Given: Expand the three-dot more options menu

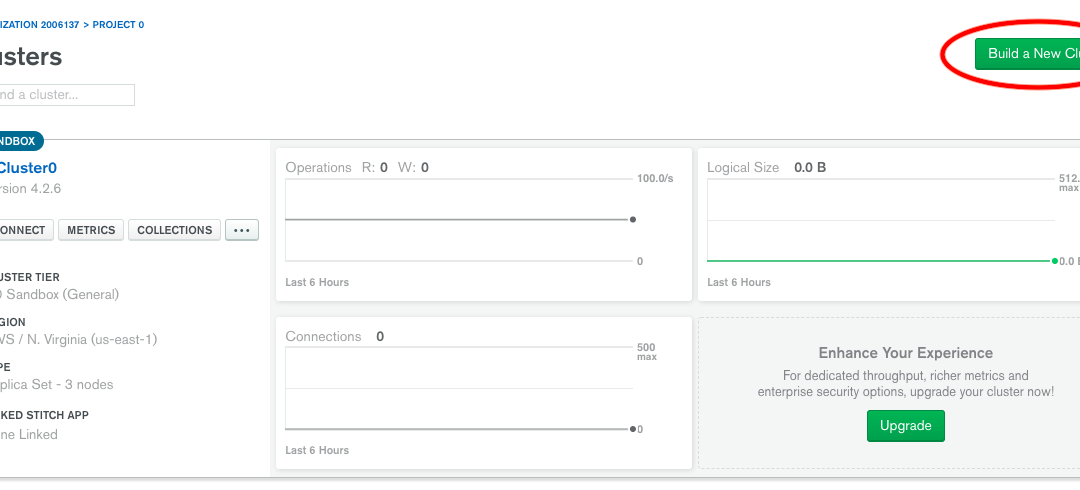Looking at the screenshot, I should coord(241,230).
